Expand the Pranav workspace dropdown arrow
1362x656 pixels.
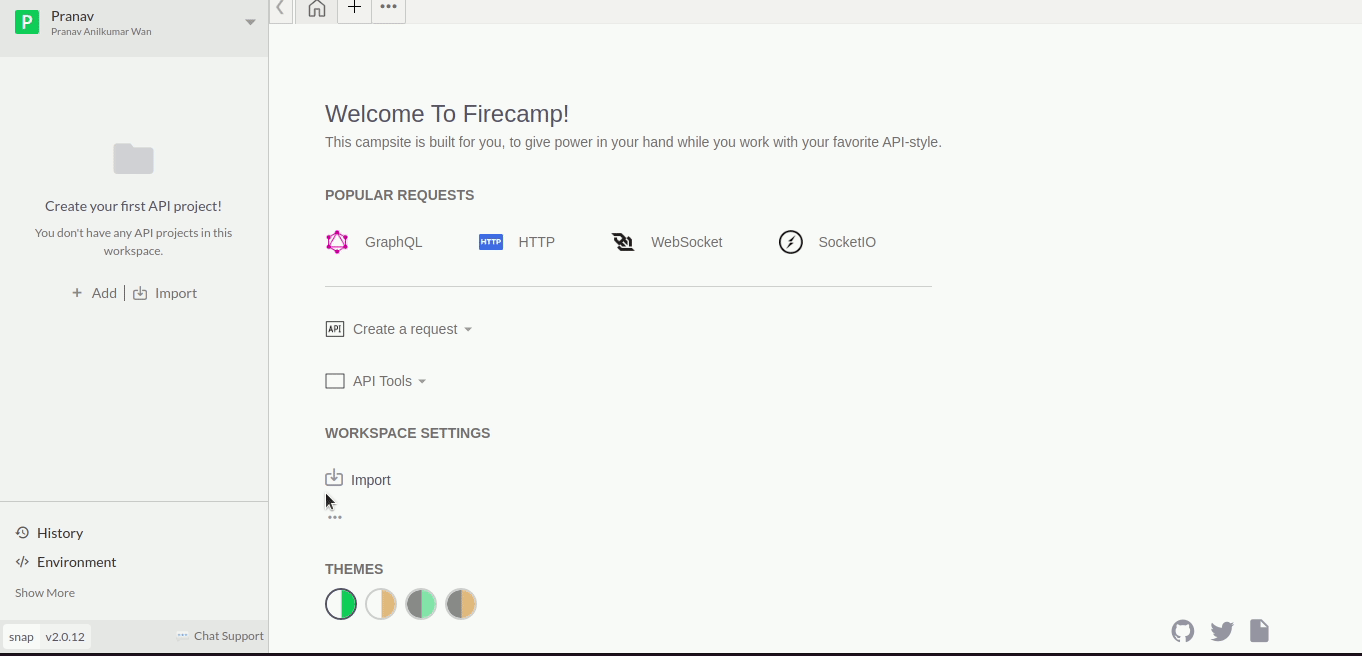(x=250, y=22)
